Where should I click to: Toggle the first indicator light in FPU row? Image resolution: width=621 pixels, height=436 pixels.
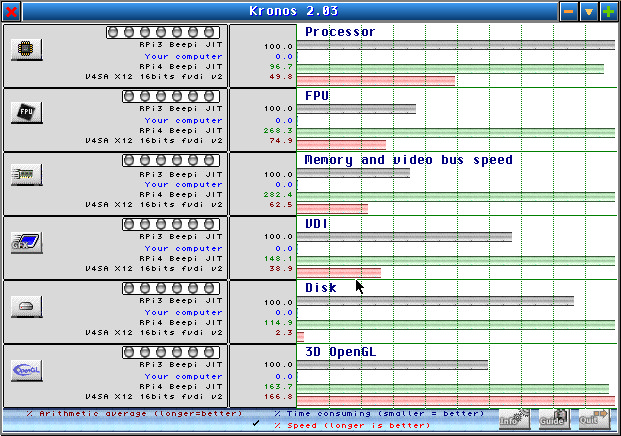point(129,96)
